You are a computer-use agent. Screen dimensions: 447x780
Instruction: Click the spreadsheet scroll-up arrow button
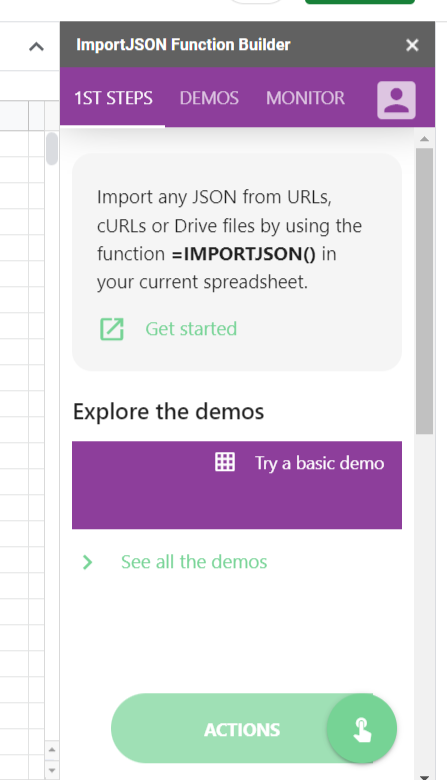coord(52,749)
